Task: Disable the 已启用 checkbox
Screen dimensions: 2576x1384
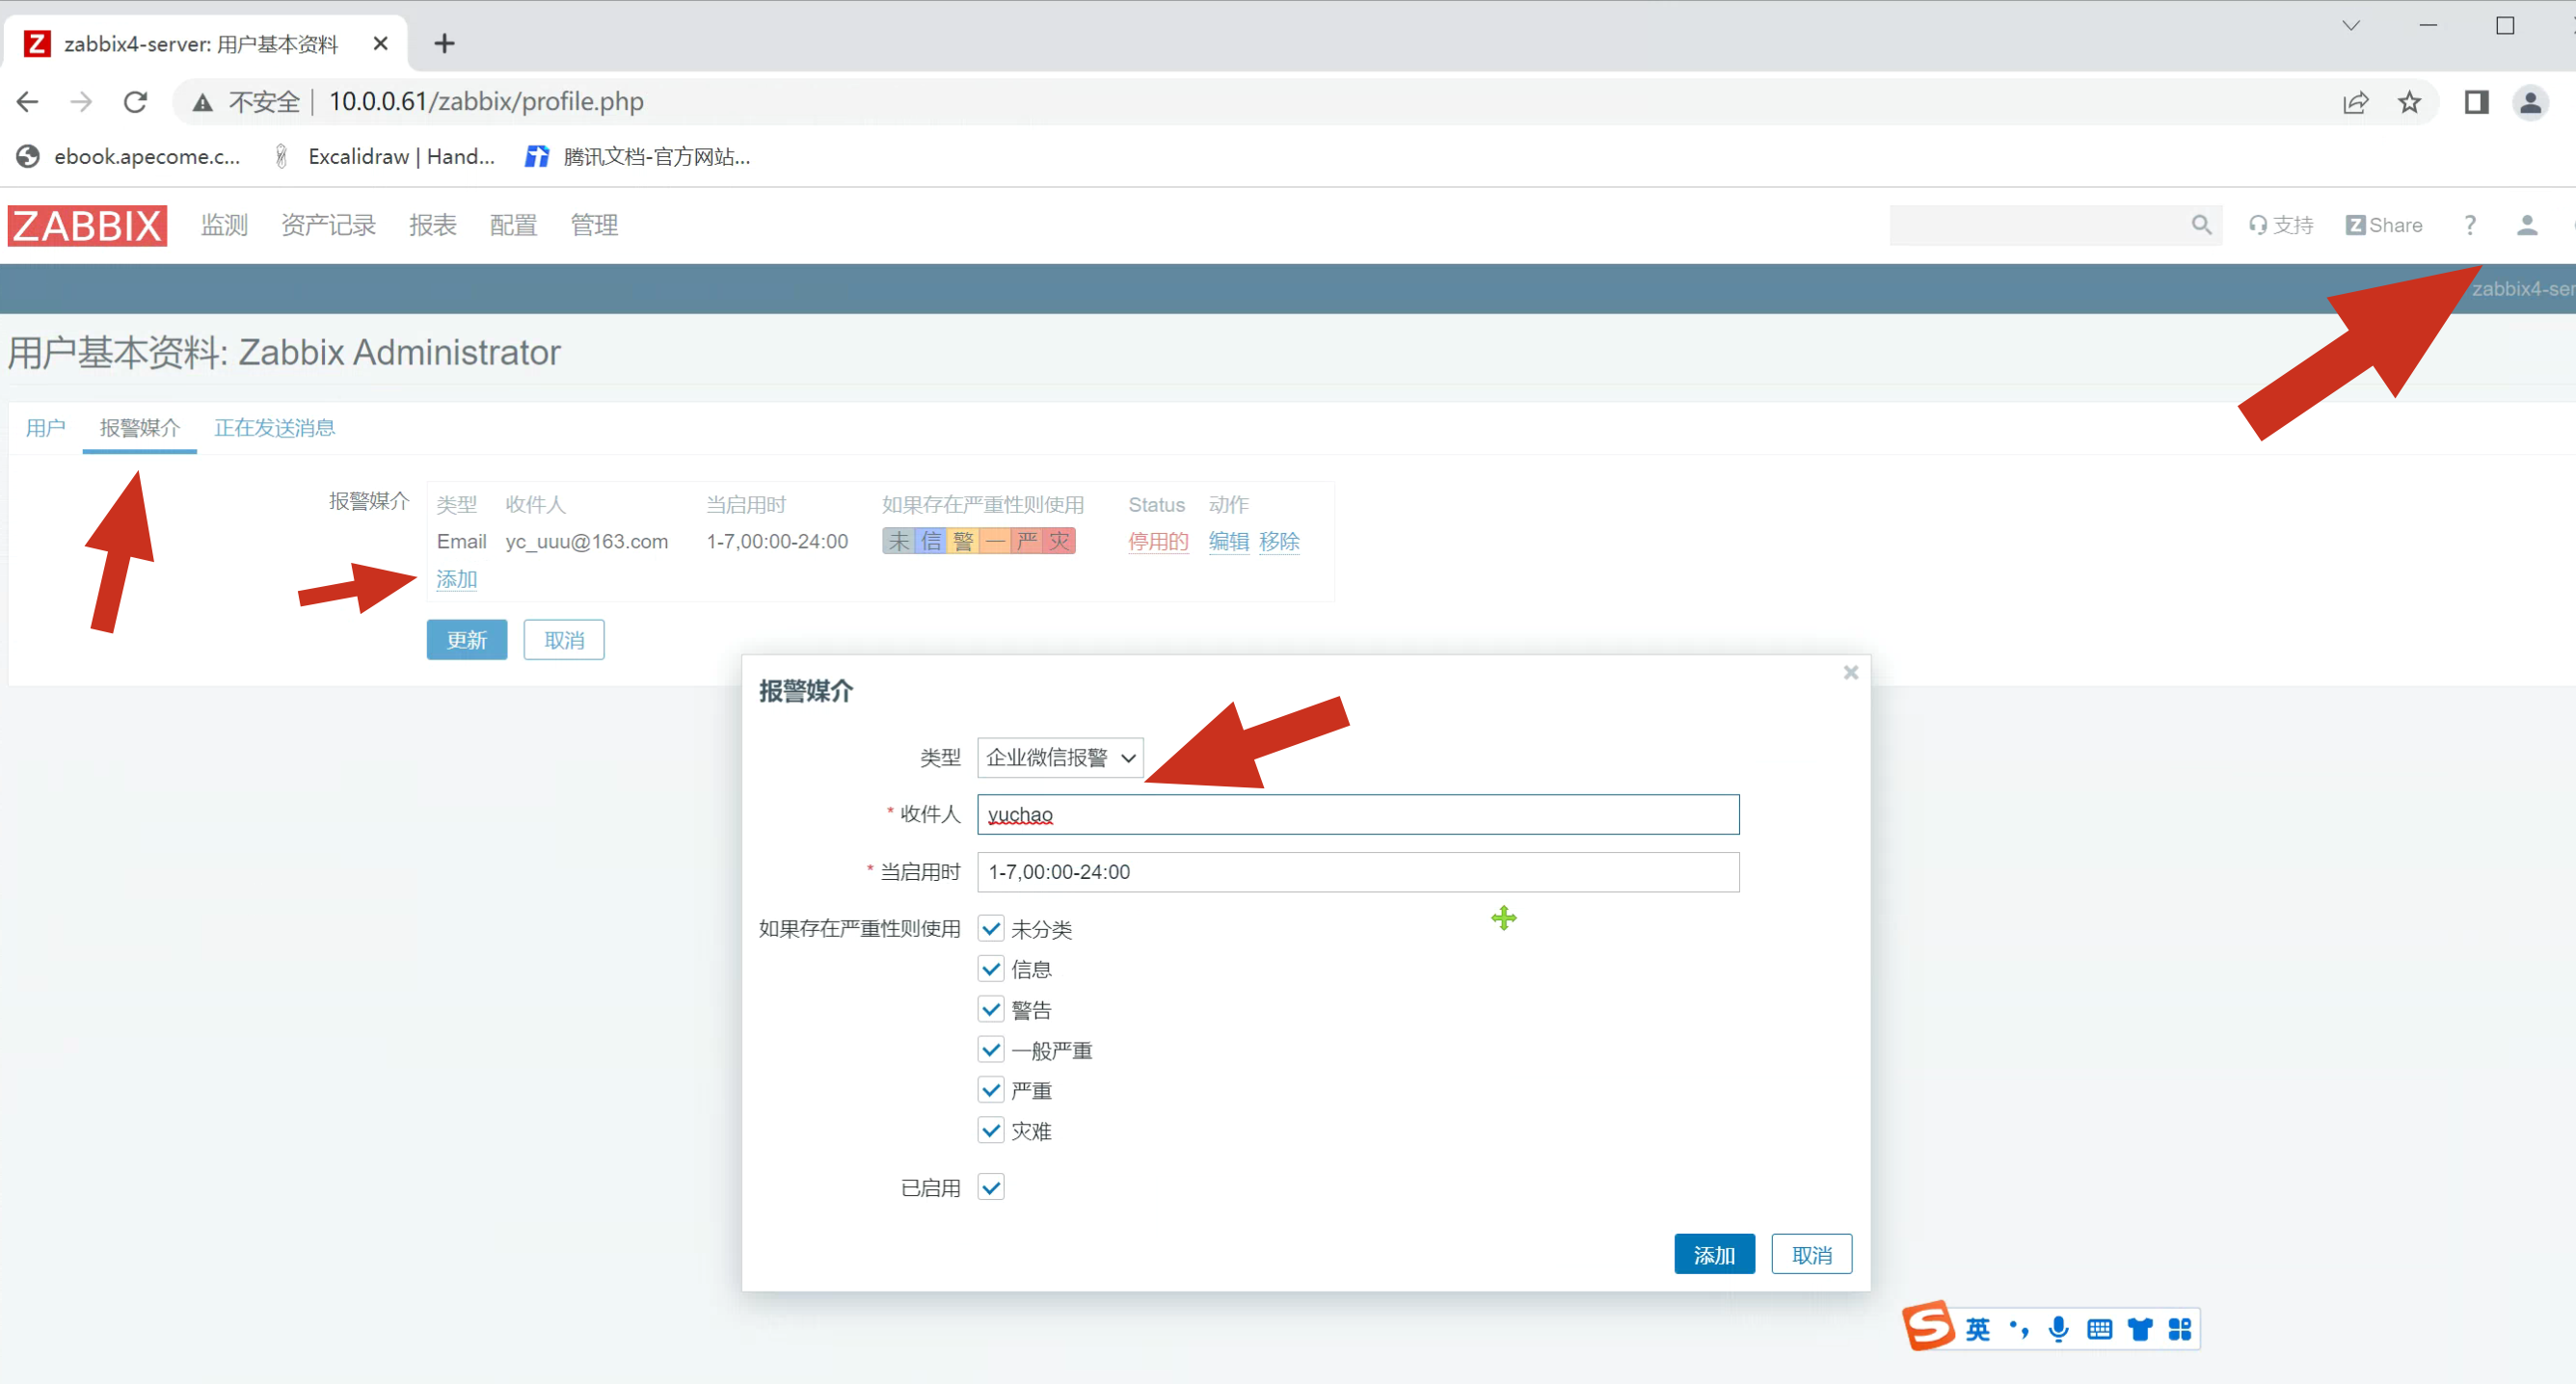Action: (x=990, y=1187)
